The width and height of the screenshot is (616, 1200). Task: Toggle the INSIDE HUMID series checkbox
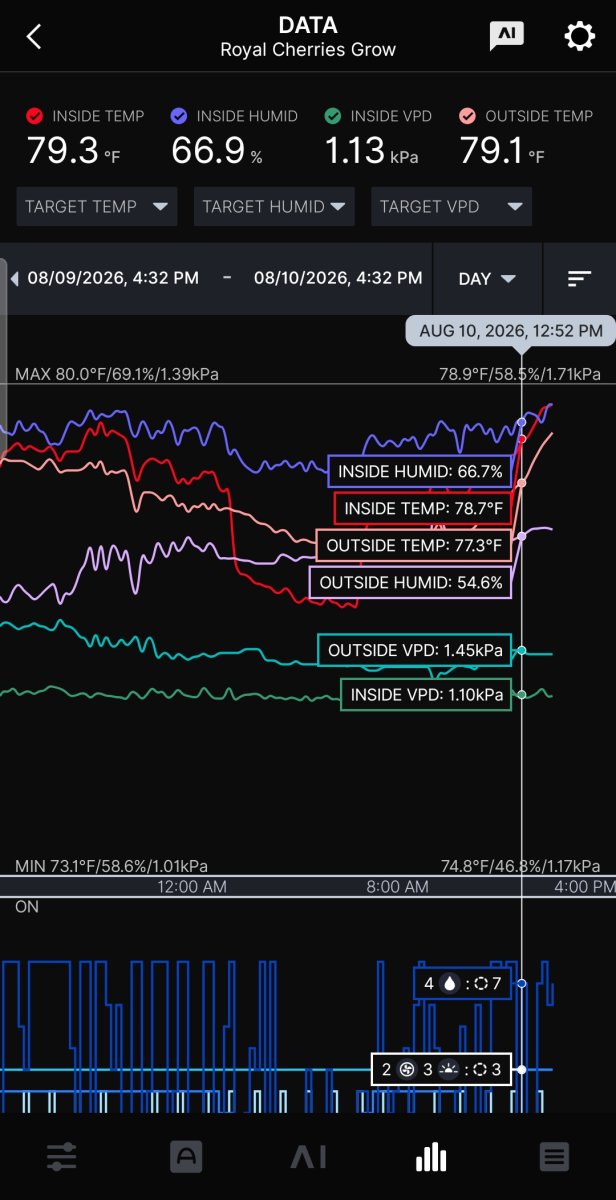tap(180, 116)
